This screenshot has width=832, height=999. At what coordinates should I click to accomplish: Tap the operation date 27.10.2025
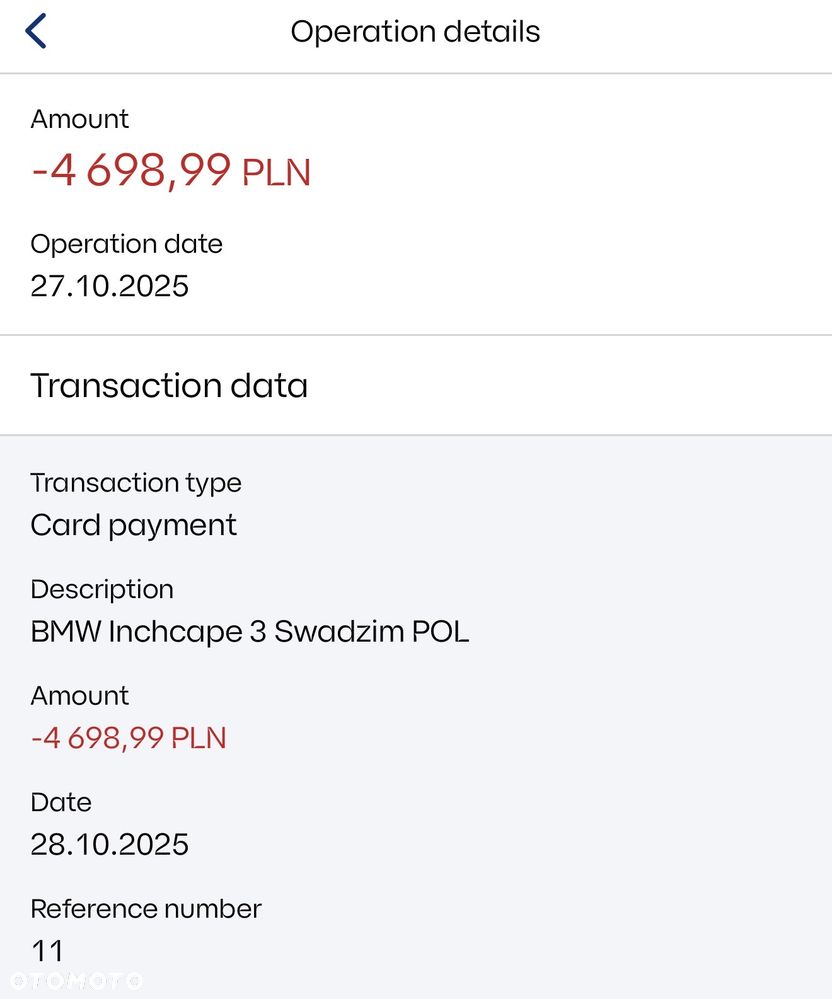pyautogui.click(x=110, y=286)
